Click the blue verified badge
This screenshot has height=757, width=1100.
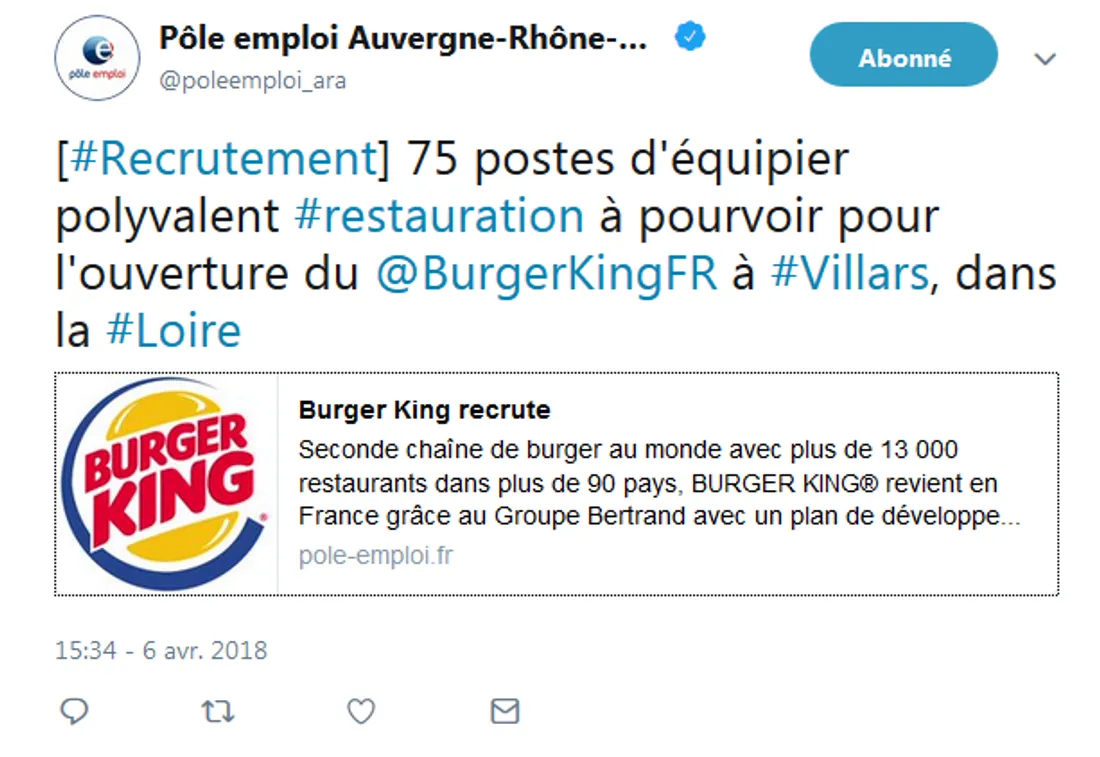[690, 36]
